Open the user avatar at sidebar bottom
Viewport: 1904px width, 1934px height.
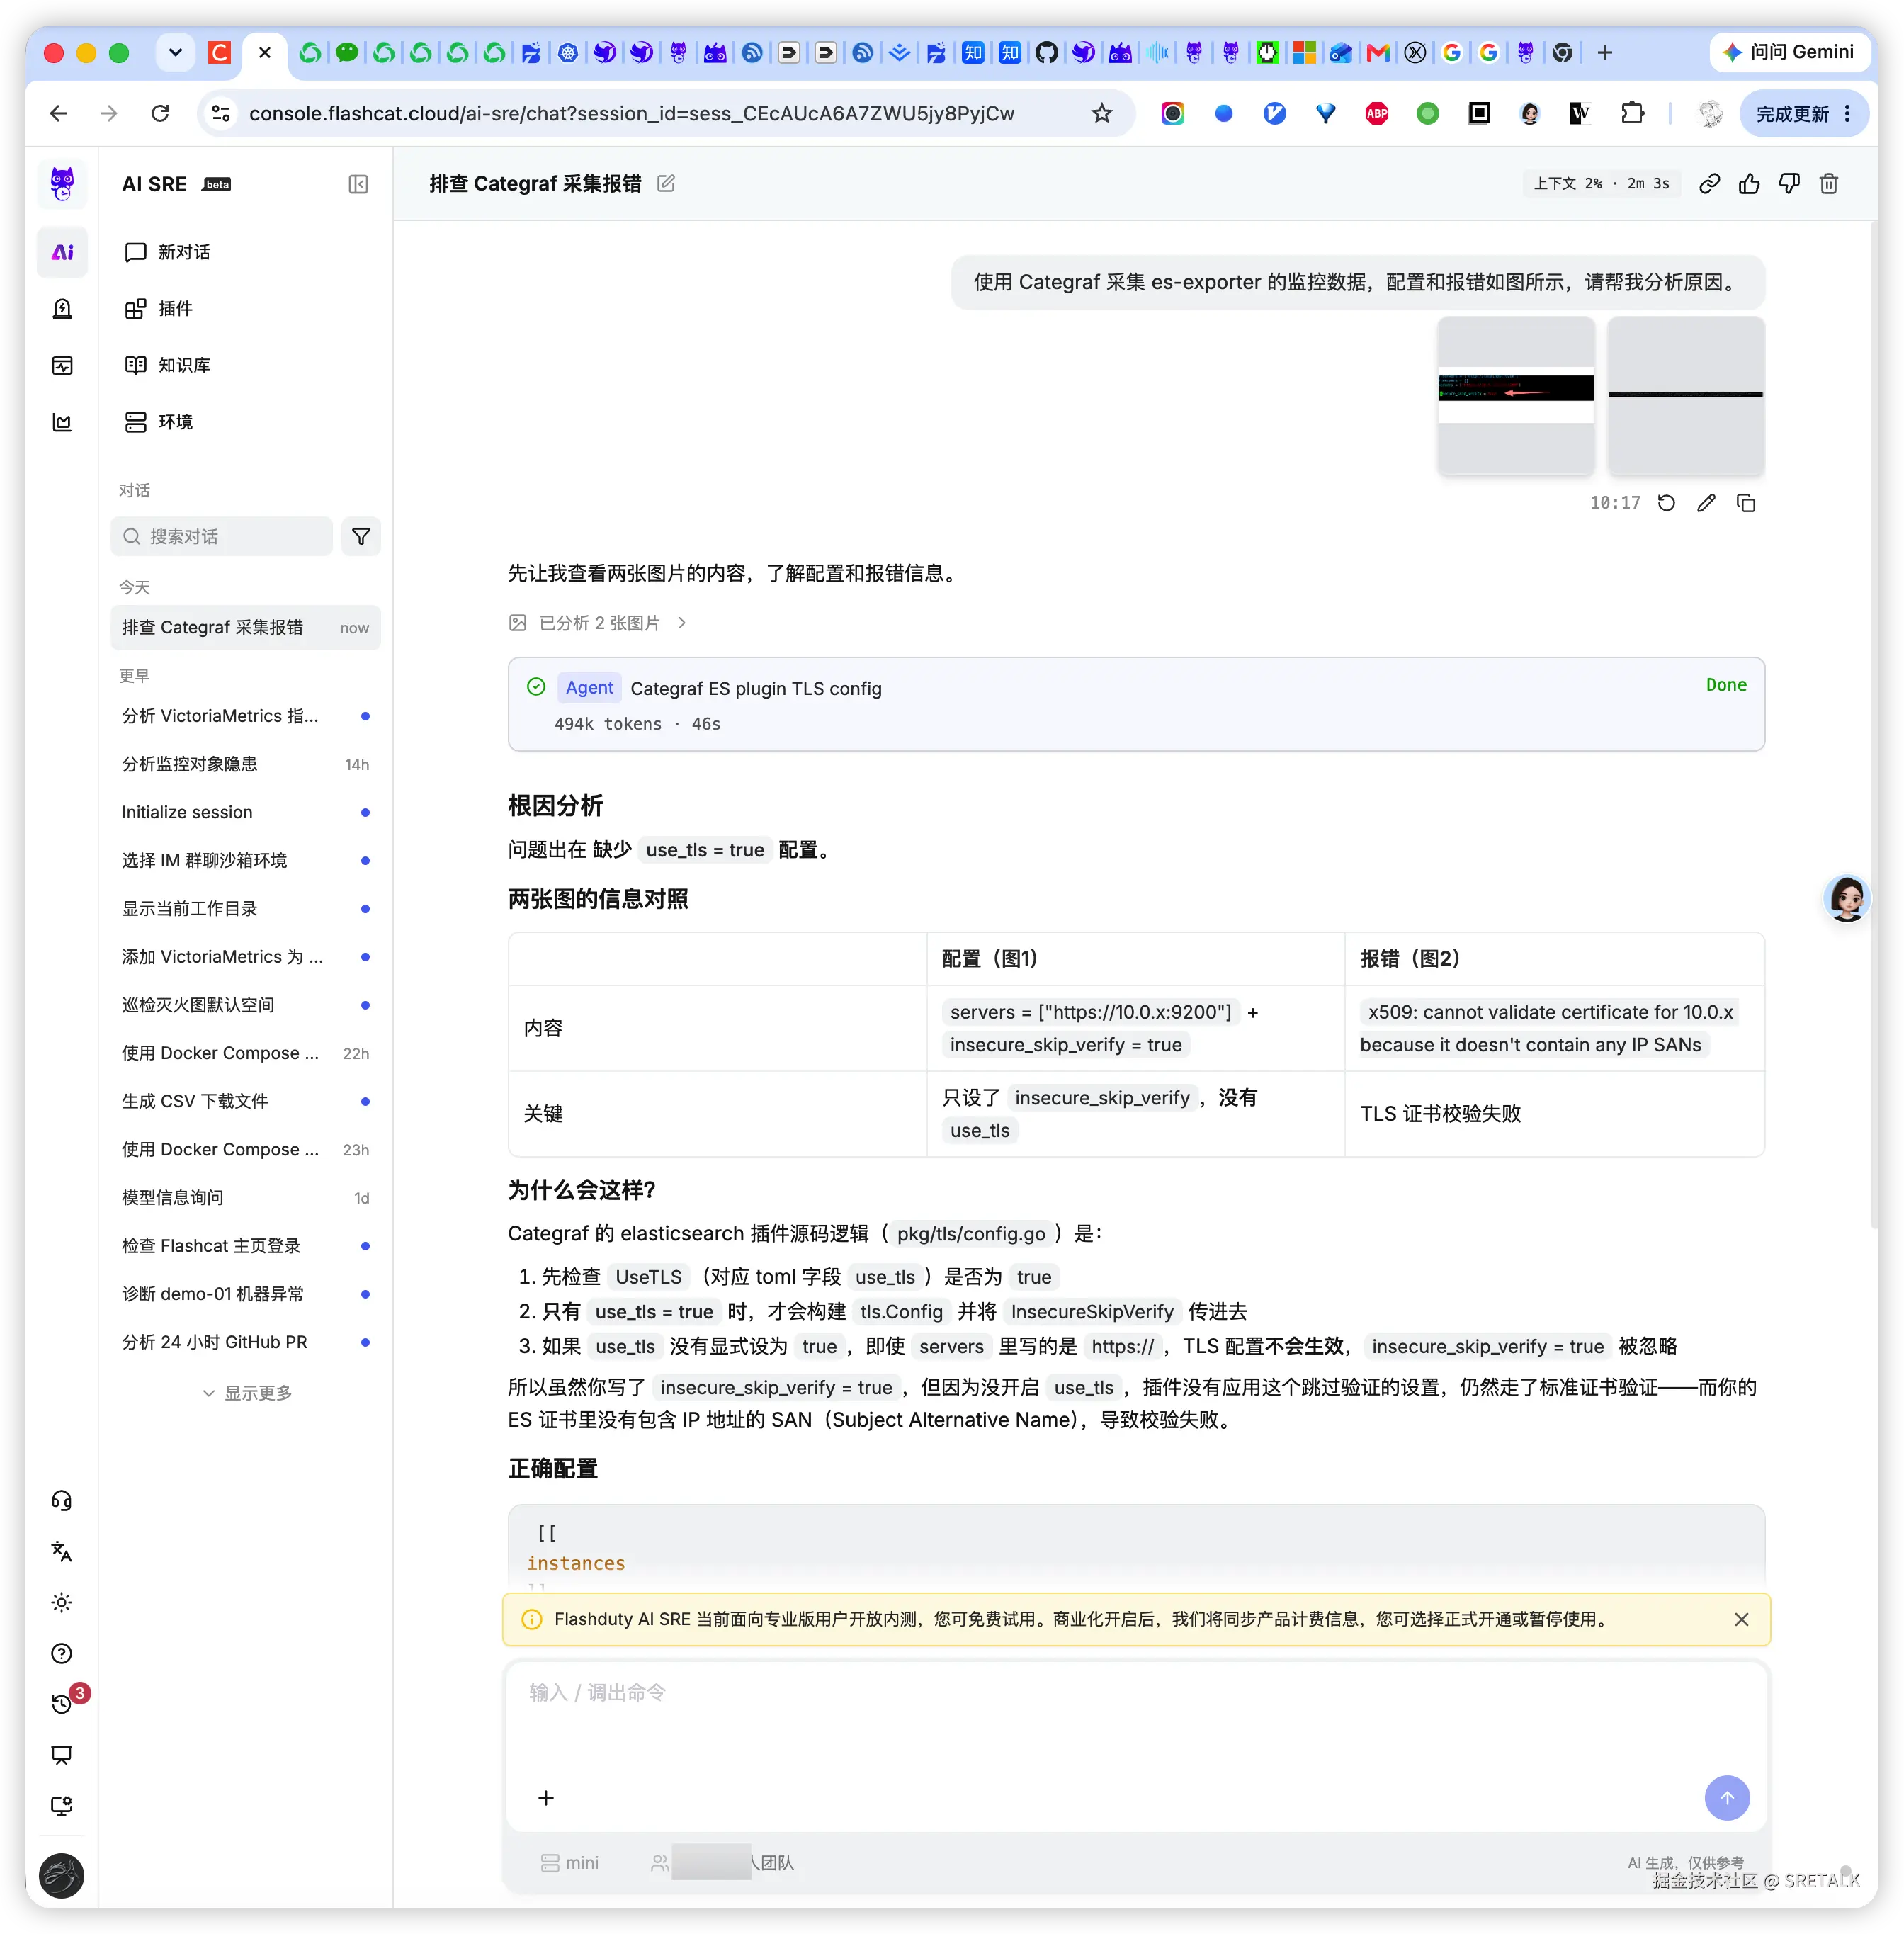62,1875
